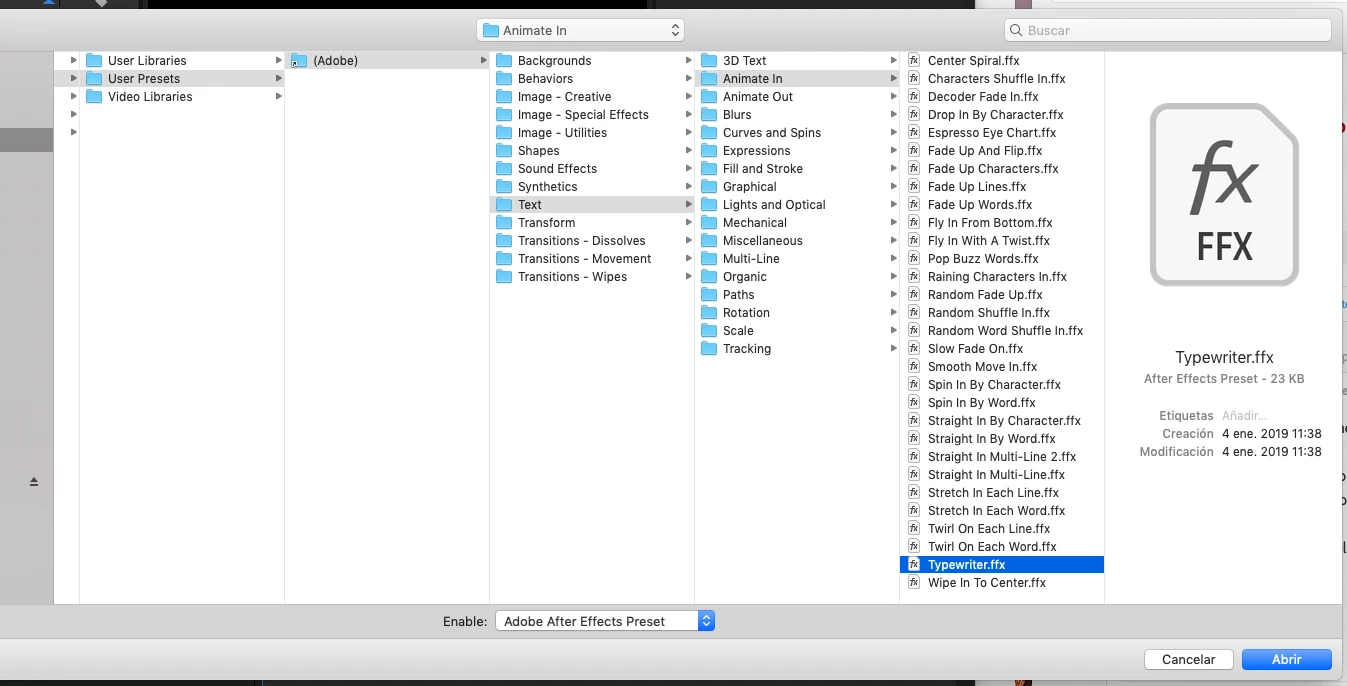The height and width of the screenshot is (686, 1347).
Task: Click the Video Libraries folder icon
Action: pyautogui.click(x=94, y=96)
